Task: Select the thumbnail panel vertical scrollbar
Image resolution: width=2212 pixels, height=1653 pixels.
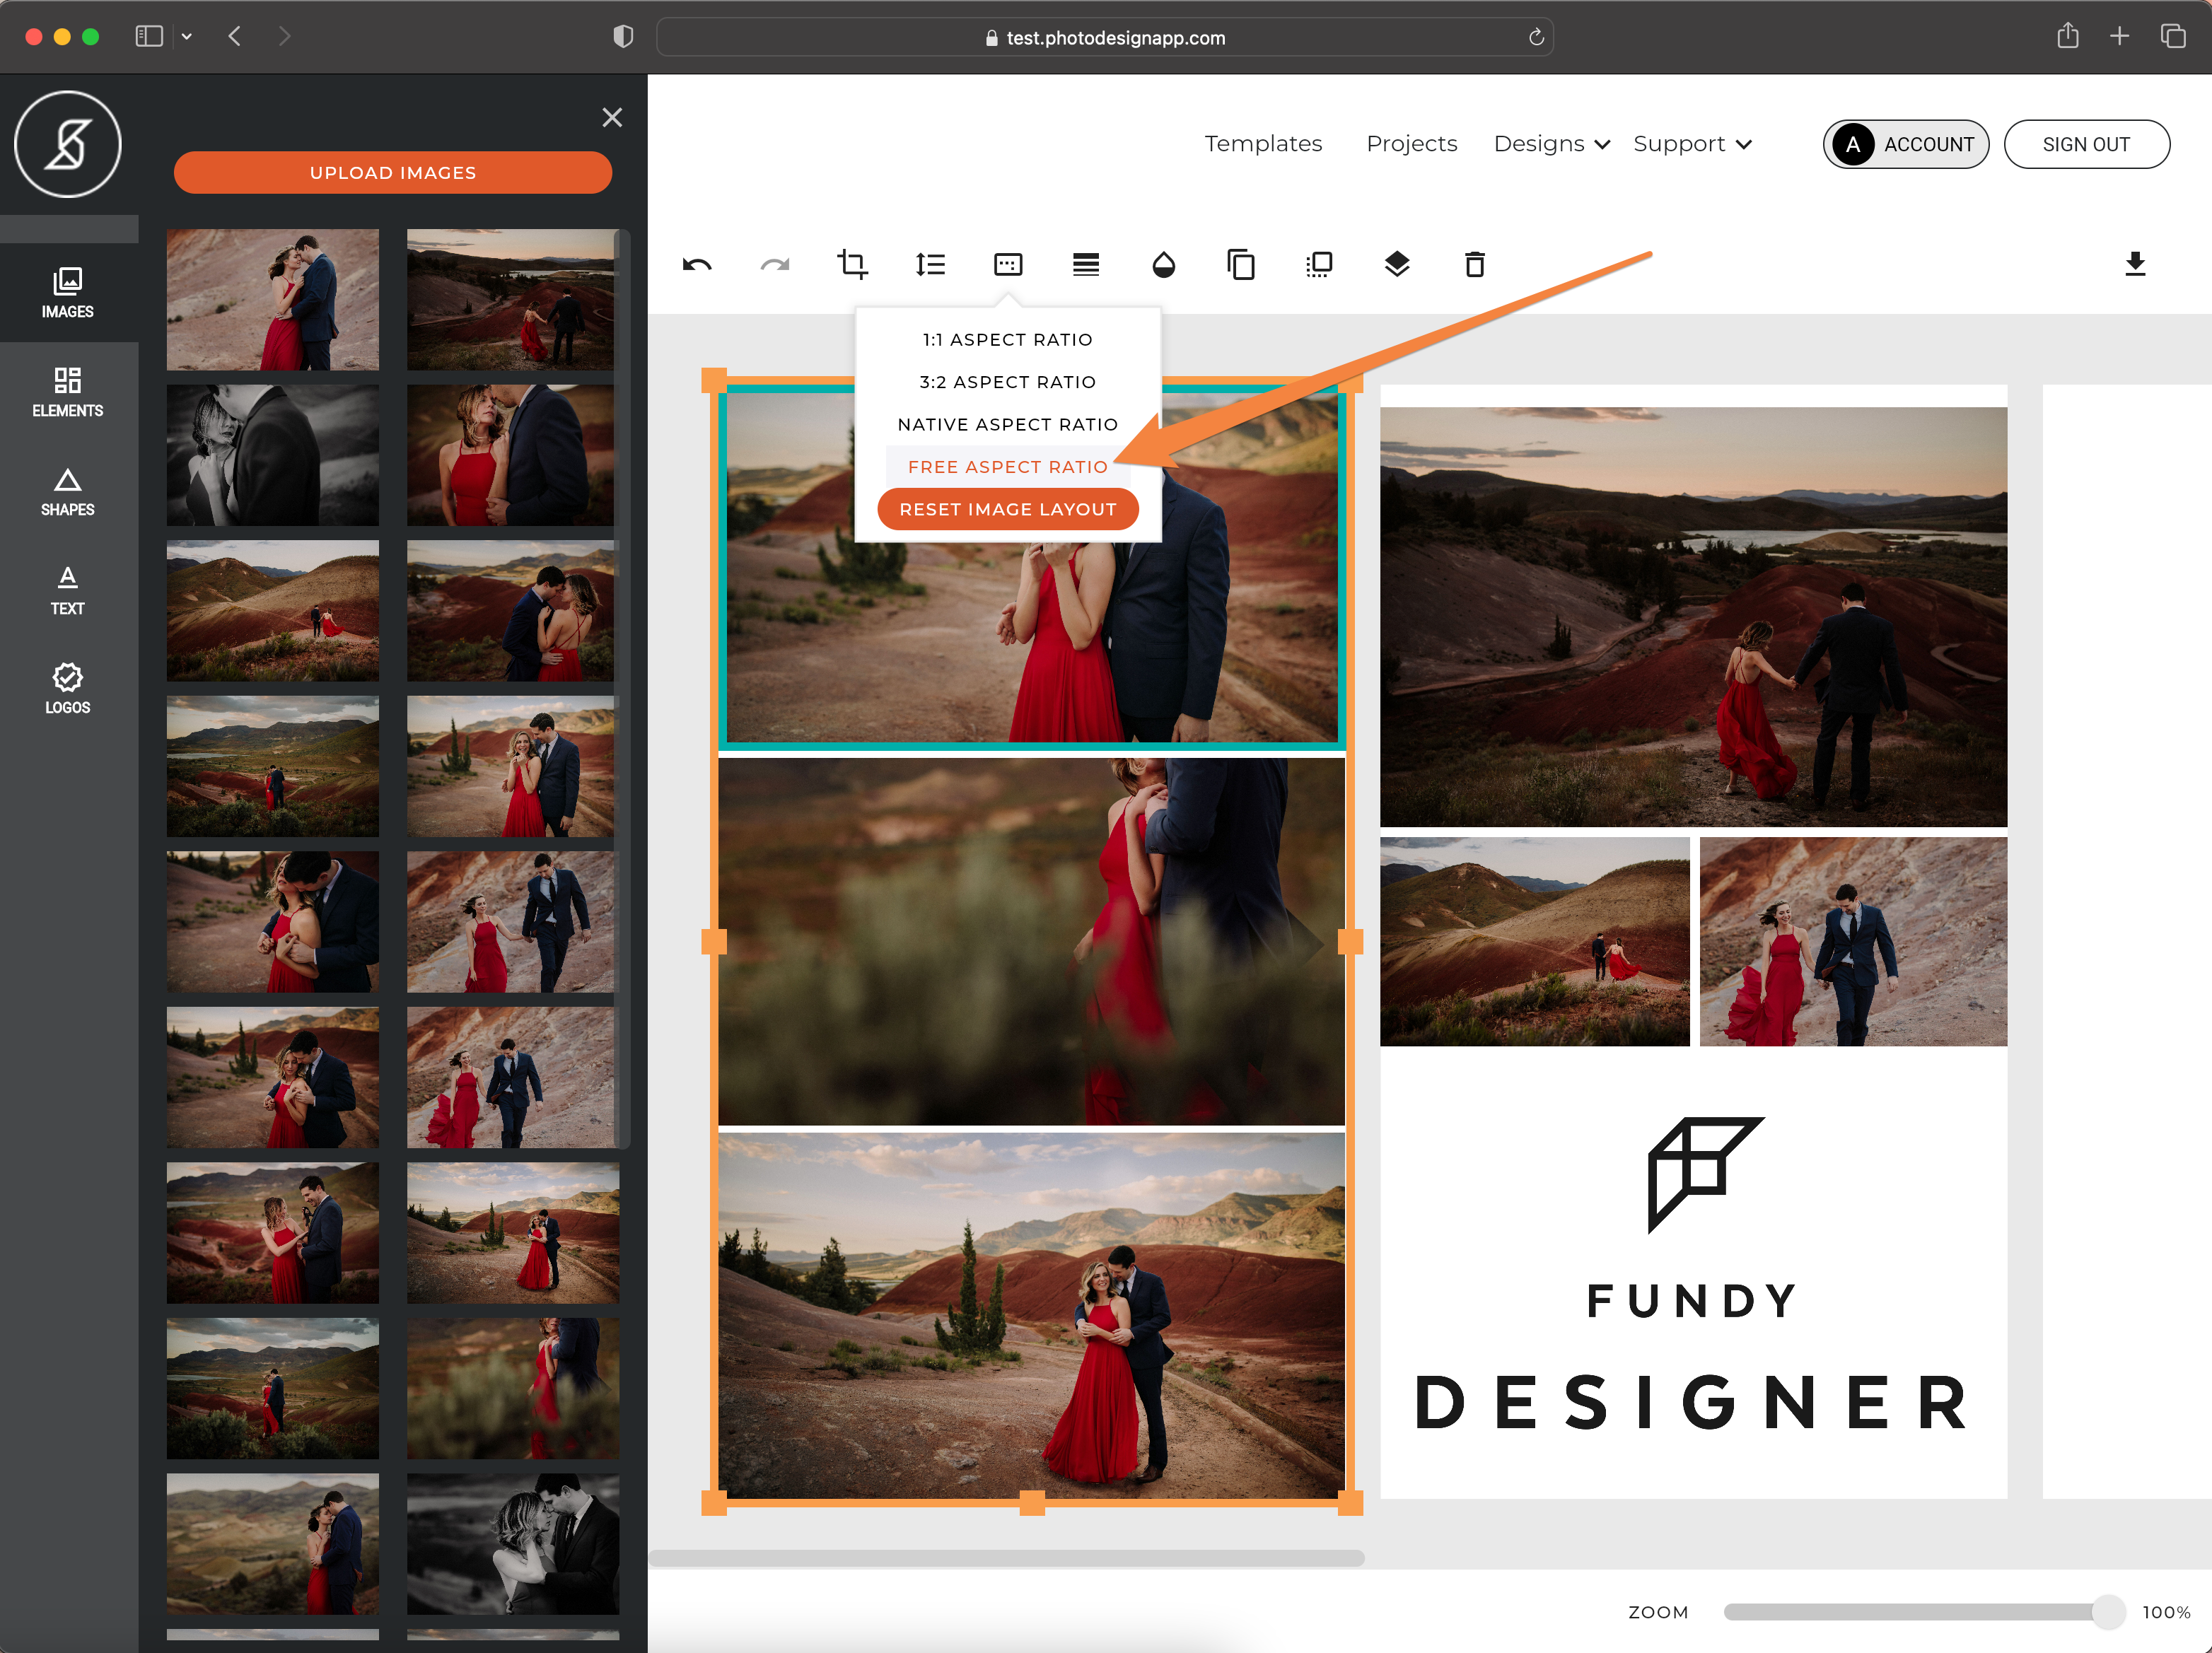Action: (x=622, y=688)
